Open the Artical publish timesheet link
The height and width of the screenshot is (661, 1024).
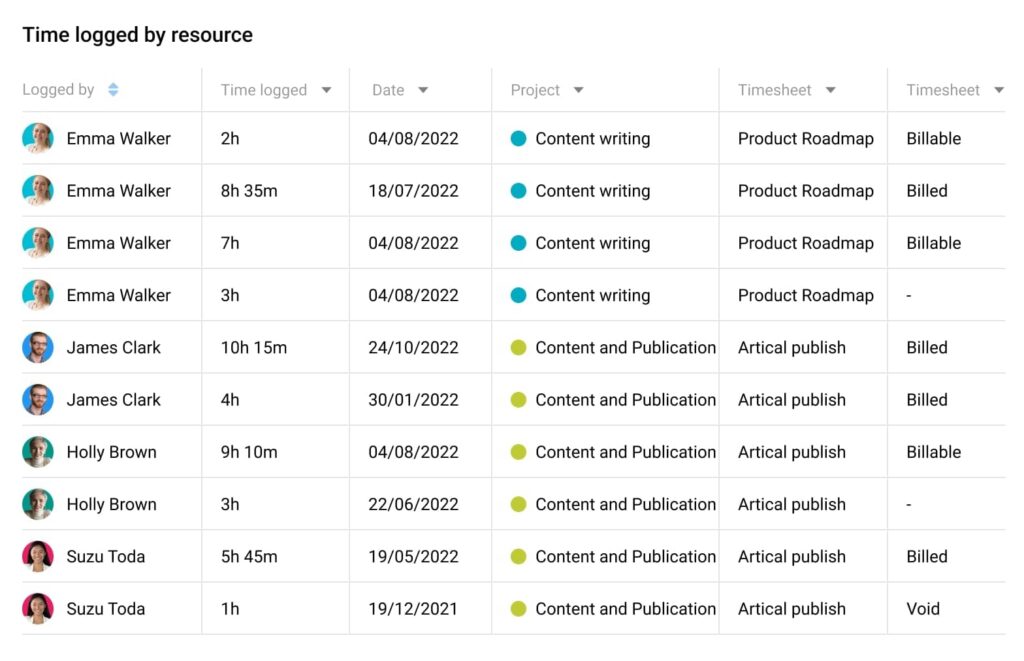point(791,347)
